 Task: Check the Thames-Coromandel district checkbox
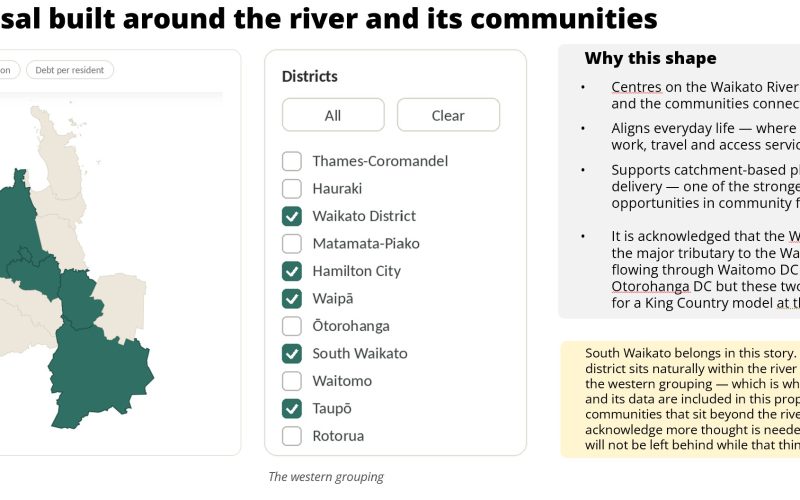(x=292, y=161)
